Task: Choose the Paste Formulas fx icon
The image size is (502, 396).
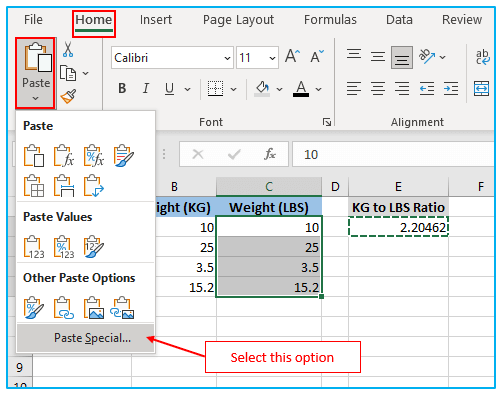Action: pyautogui.click(x=64, y=155)
